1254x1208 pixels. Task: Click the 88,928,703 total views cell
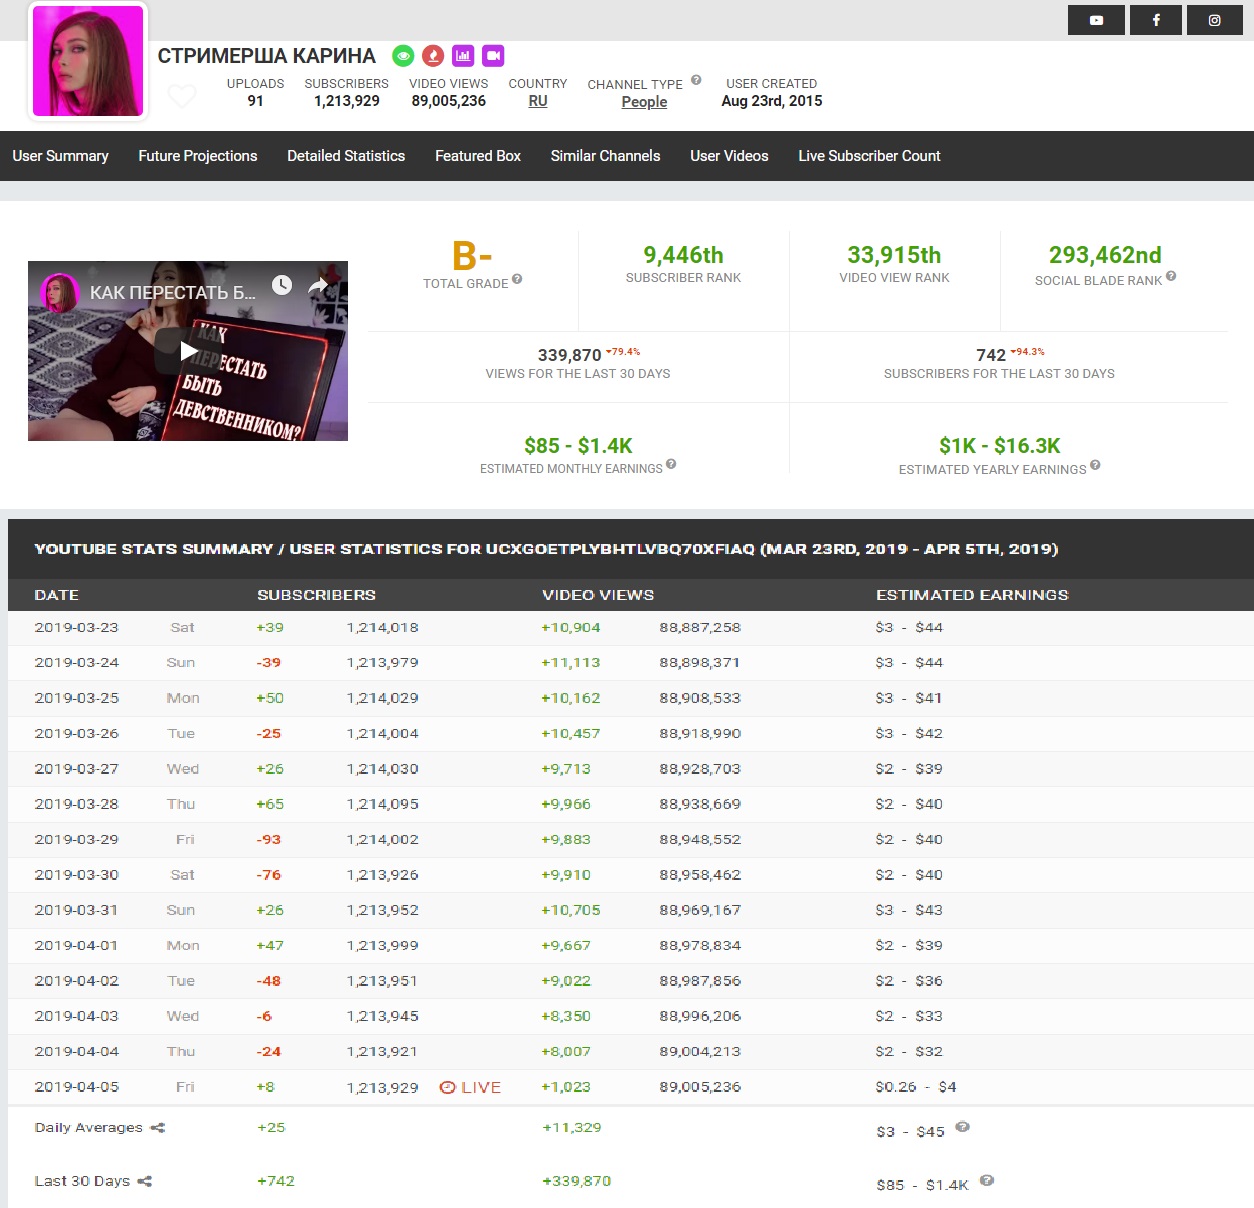pos(700,769)
